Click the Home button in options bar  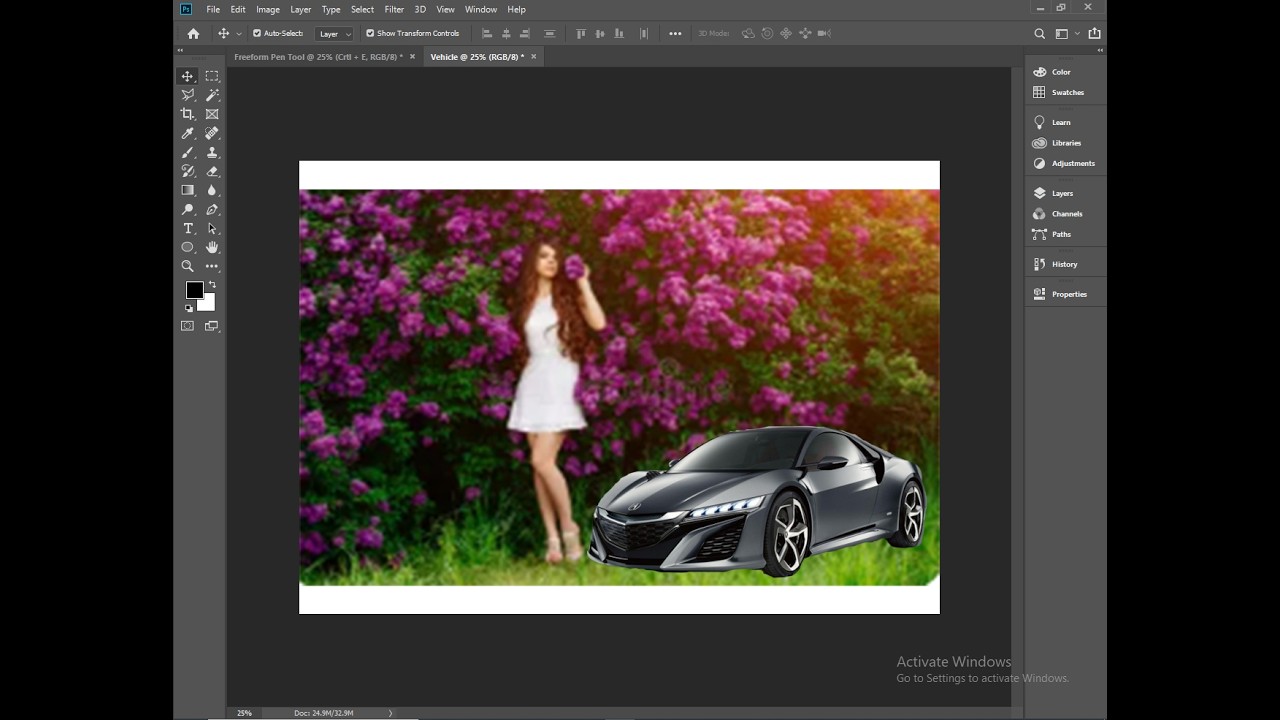[193, 33]
